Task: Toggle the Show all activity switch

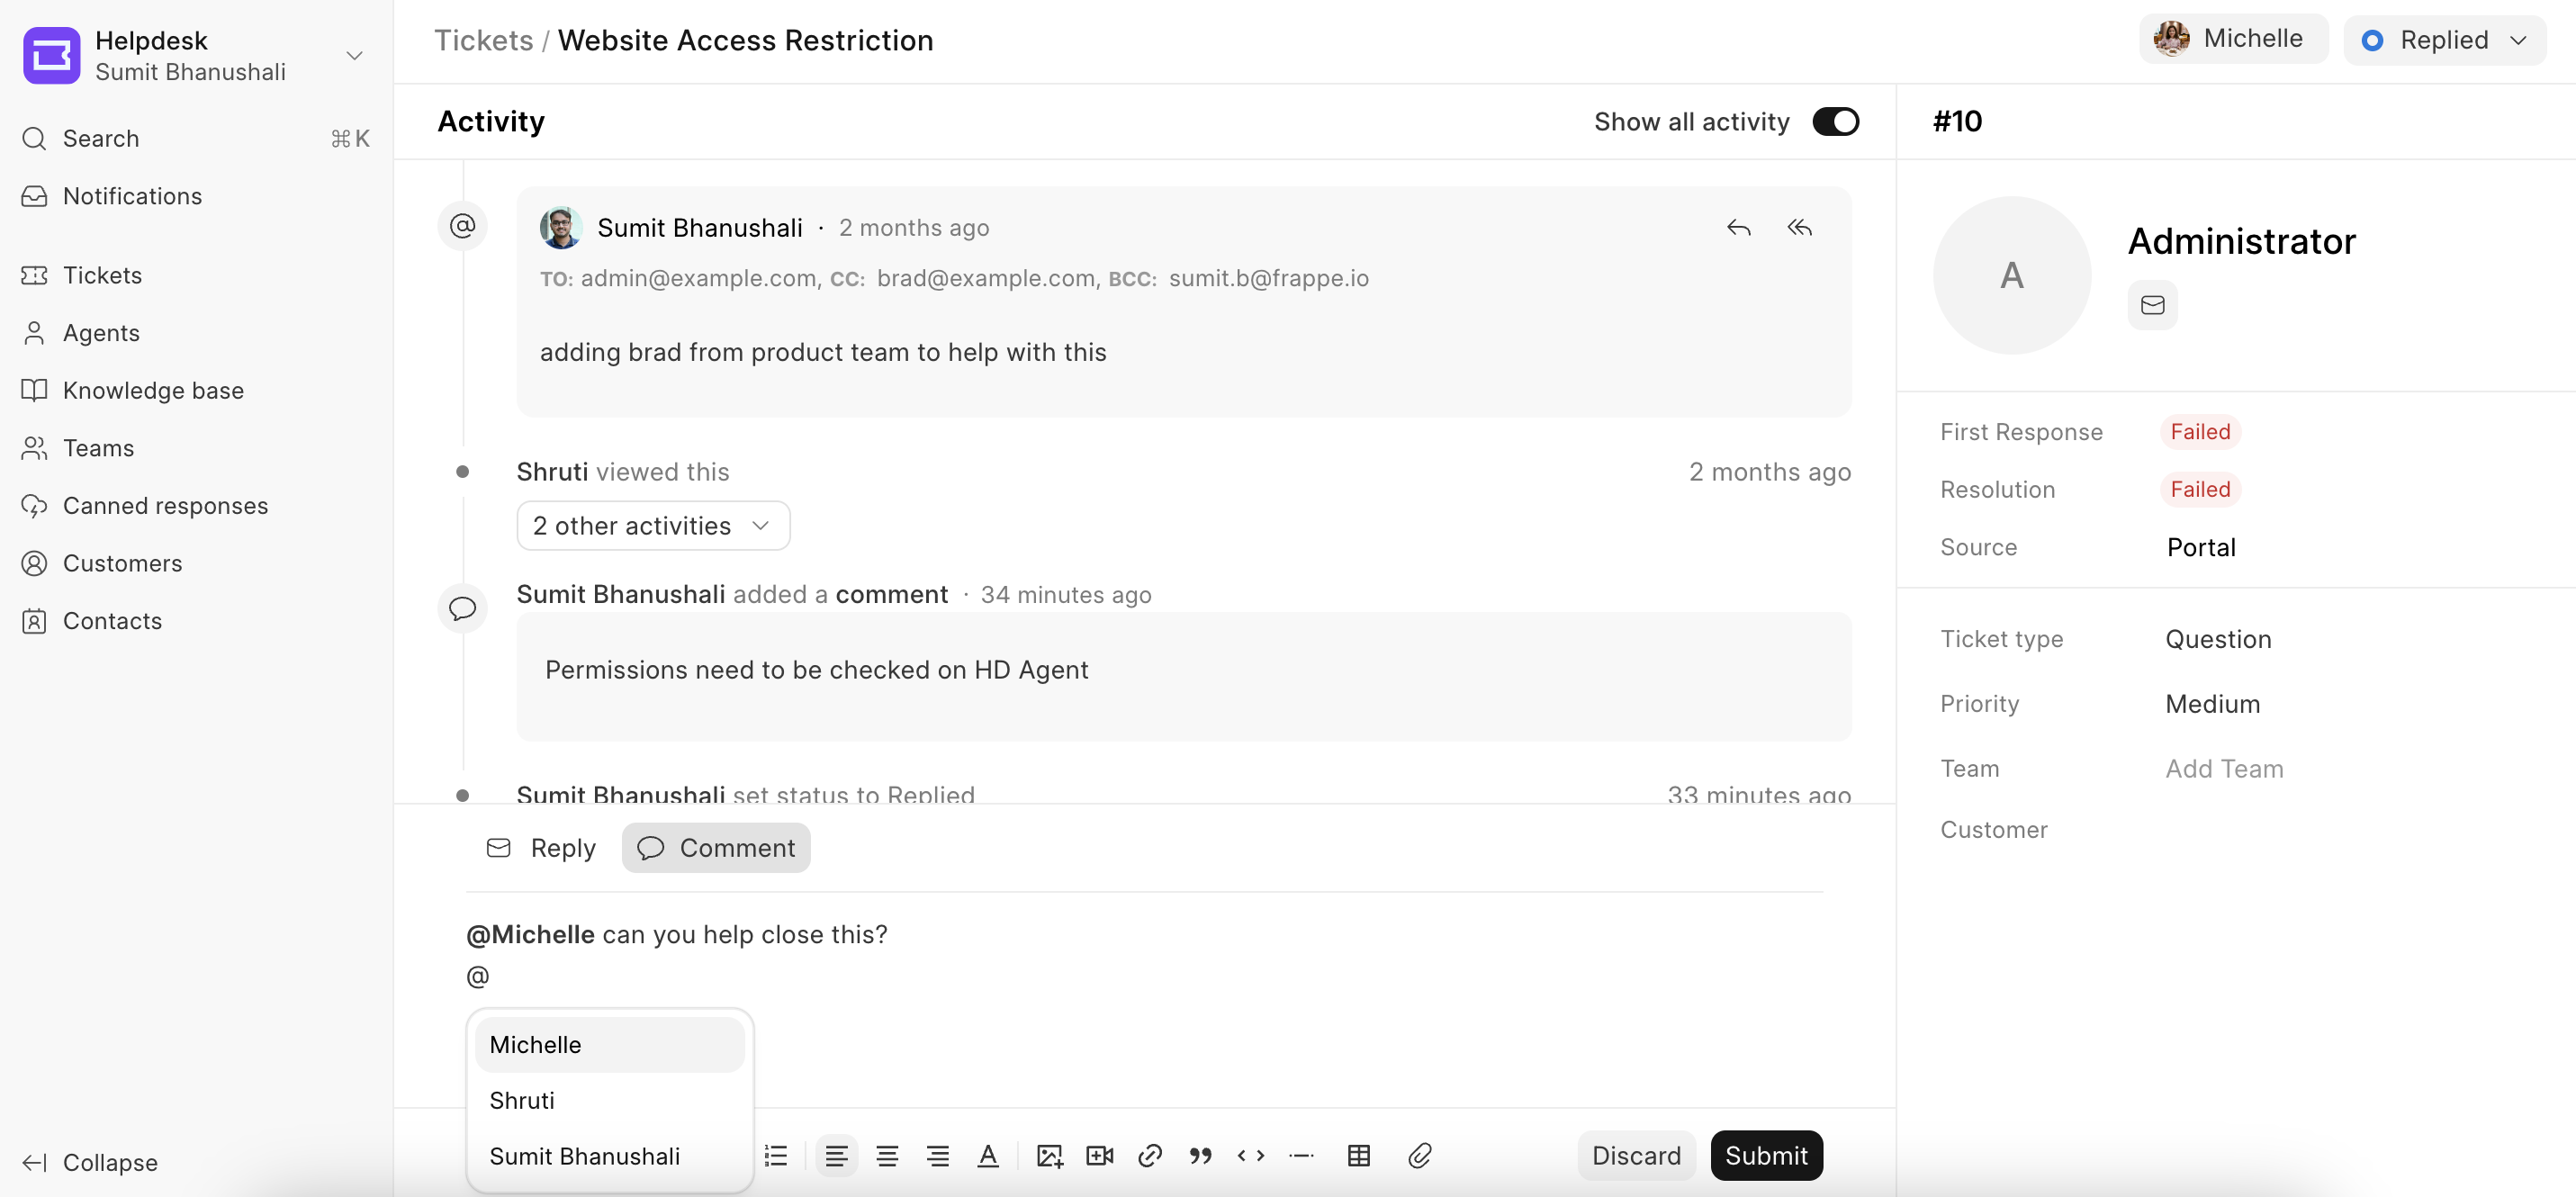Action: (x=1835, y=118)
